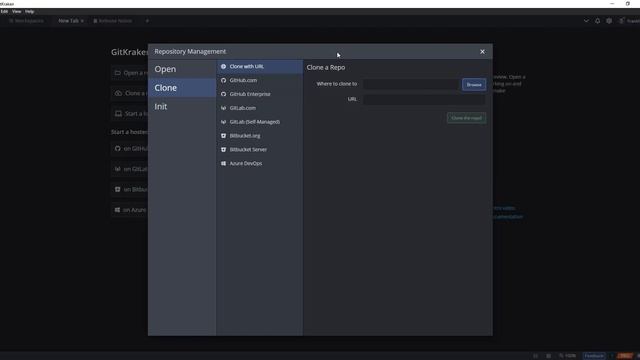The image size is (640, 360).
Task: Click Start a local repo in background
Action: tap(130, 113)
